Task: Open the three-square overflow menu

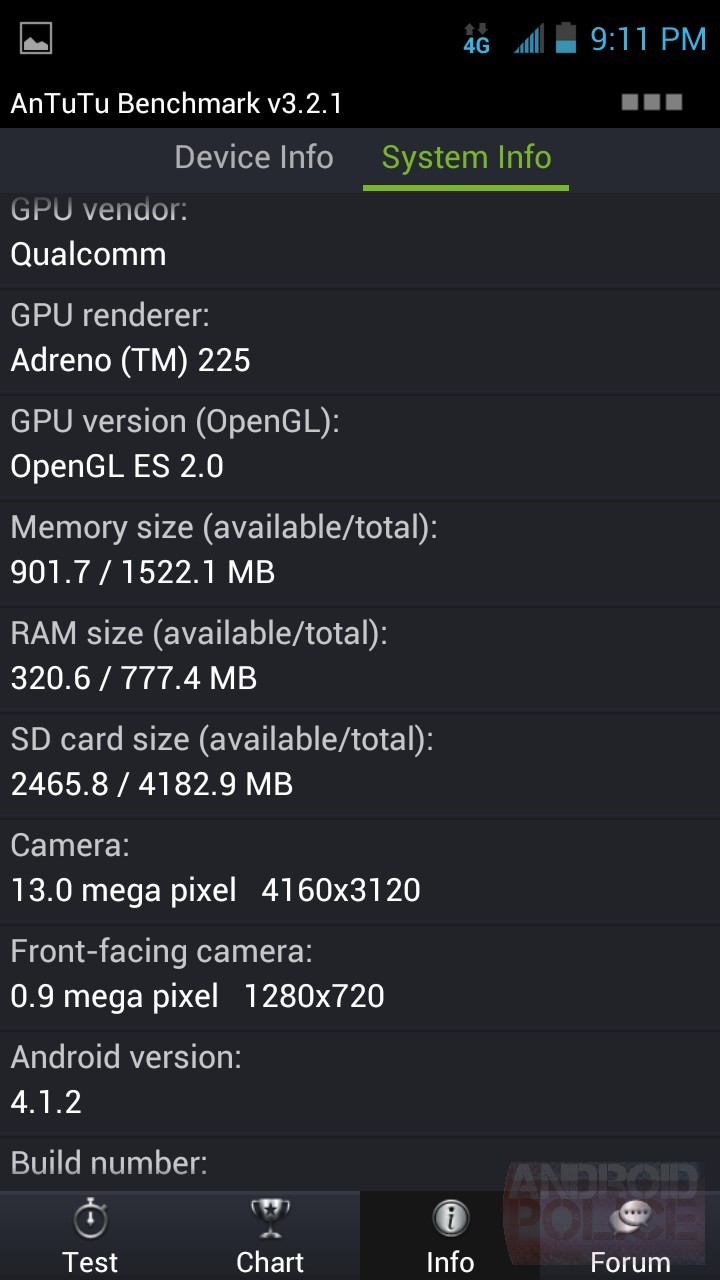Action: pos(652,102)
